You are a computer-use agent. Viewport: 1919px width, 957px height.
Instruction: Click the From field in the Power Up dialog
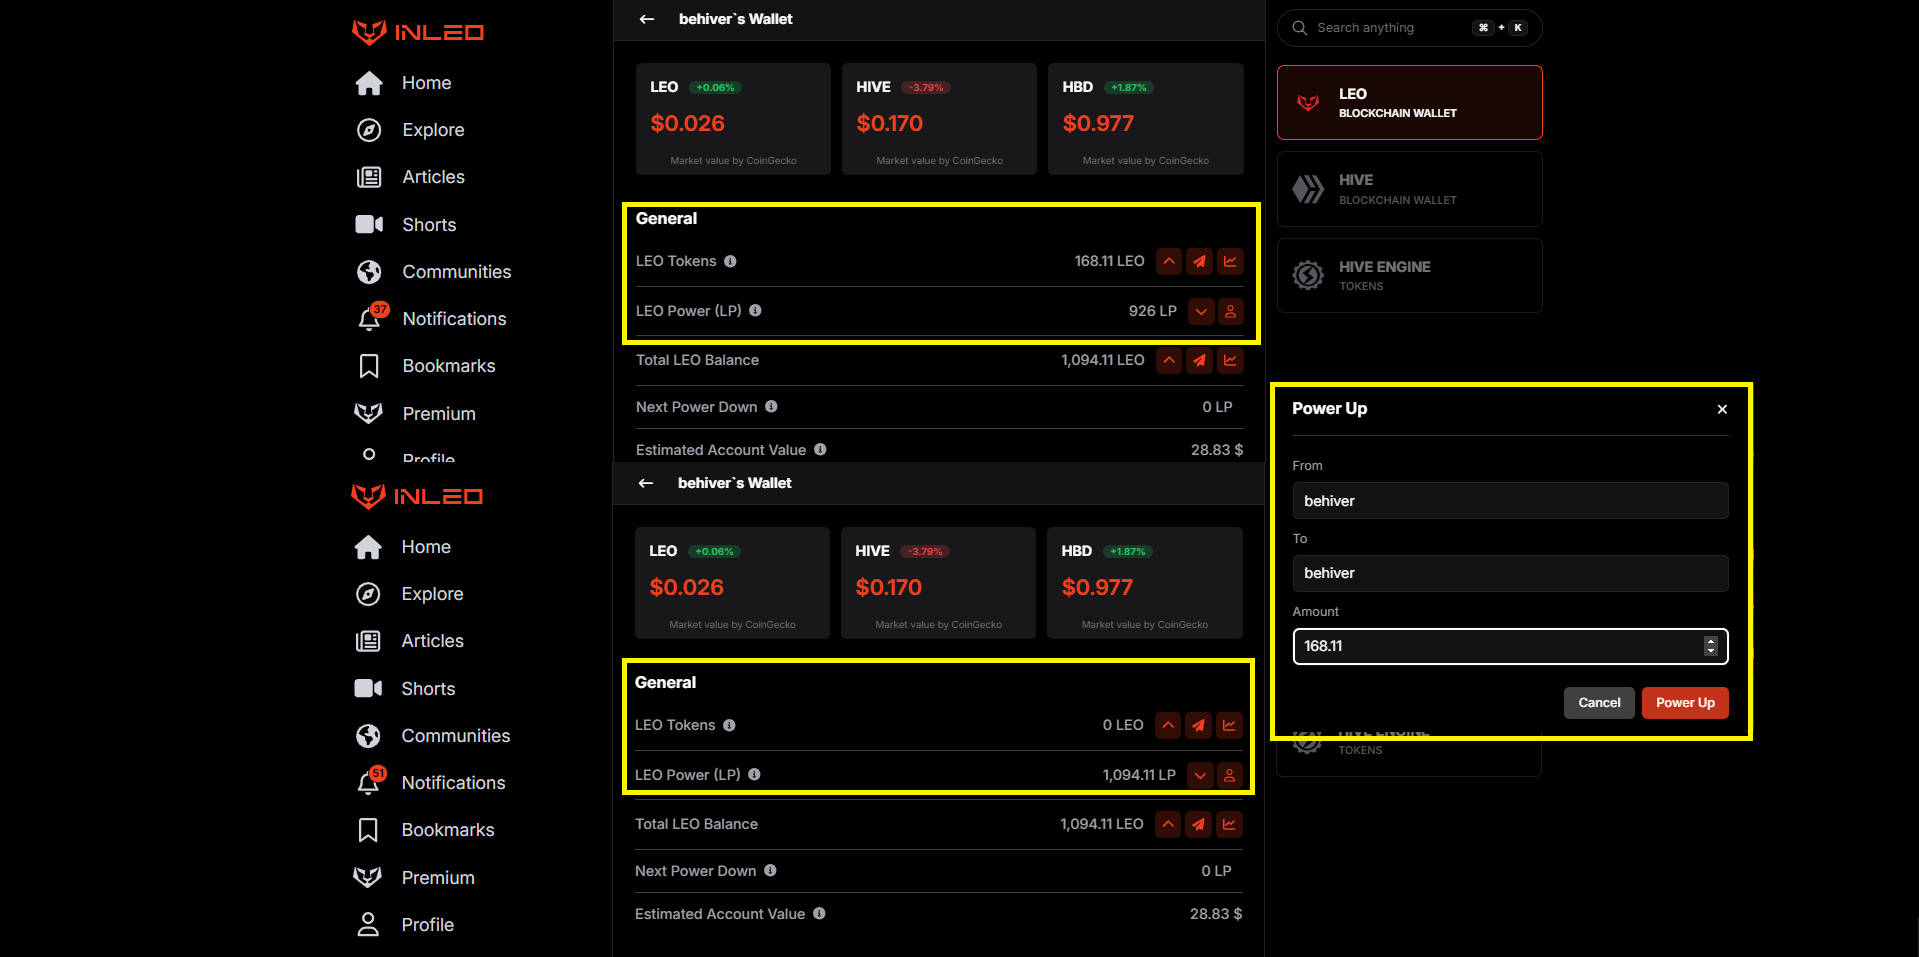[1510, 501]
